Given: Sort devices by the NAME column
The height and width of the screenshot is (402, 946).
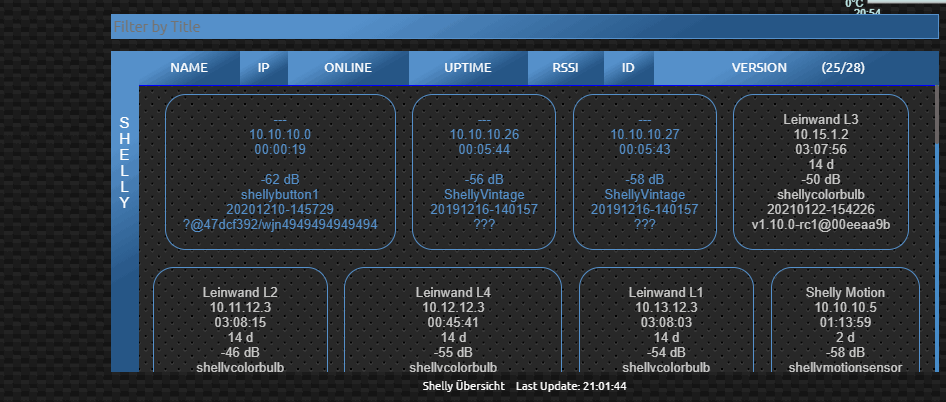Looking at the screenshot, I should pos(189,68).
